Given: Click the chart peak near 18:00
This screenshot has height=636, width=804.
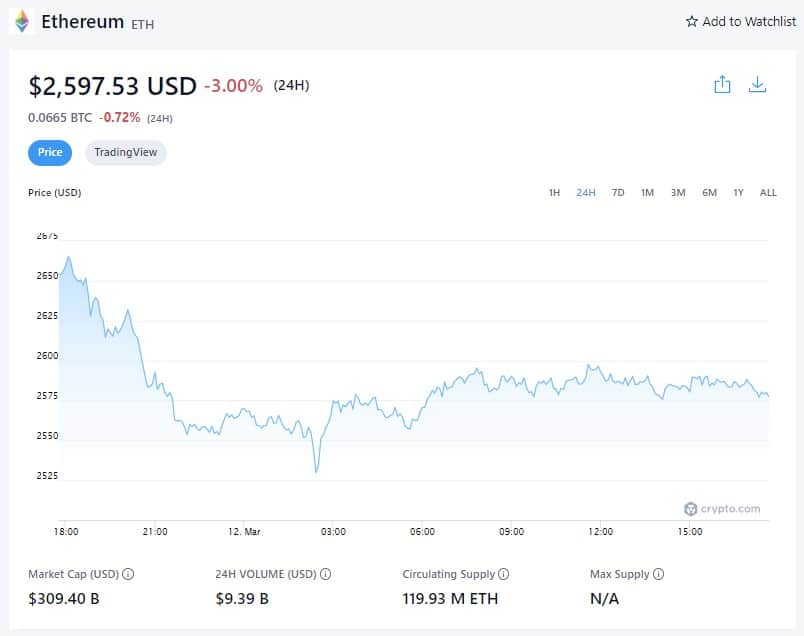Looking at the screenshot, I should pyautogui.click(x=69, y=259).
